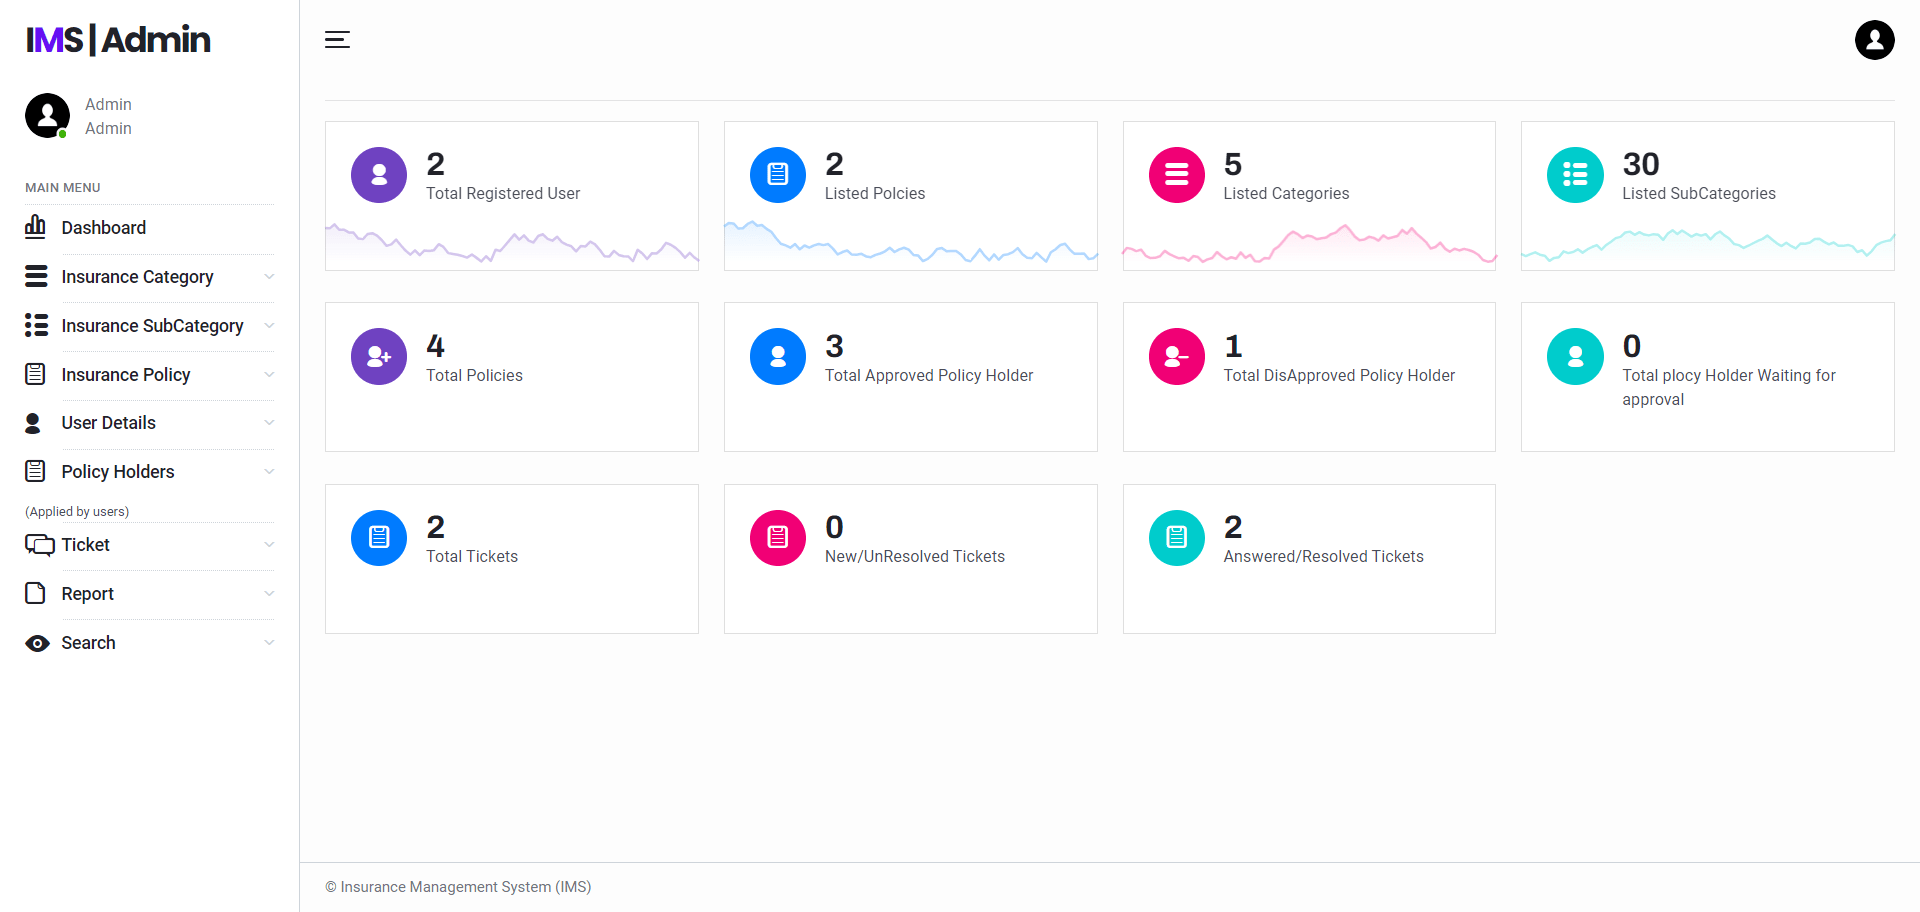
Task: Click the pink New/UnResolved Tickets icon
Action: (777, 538)
